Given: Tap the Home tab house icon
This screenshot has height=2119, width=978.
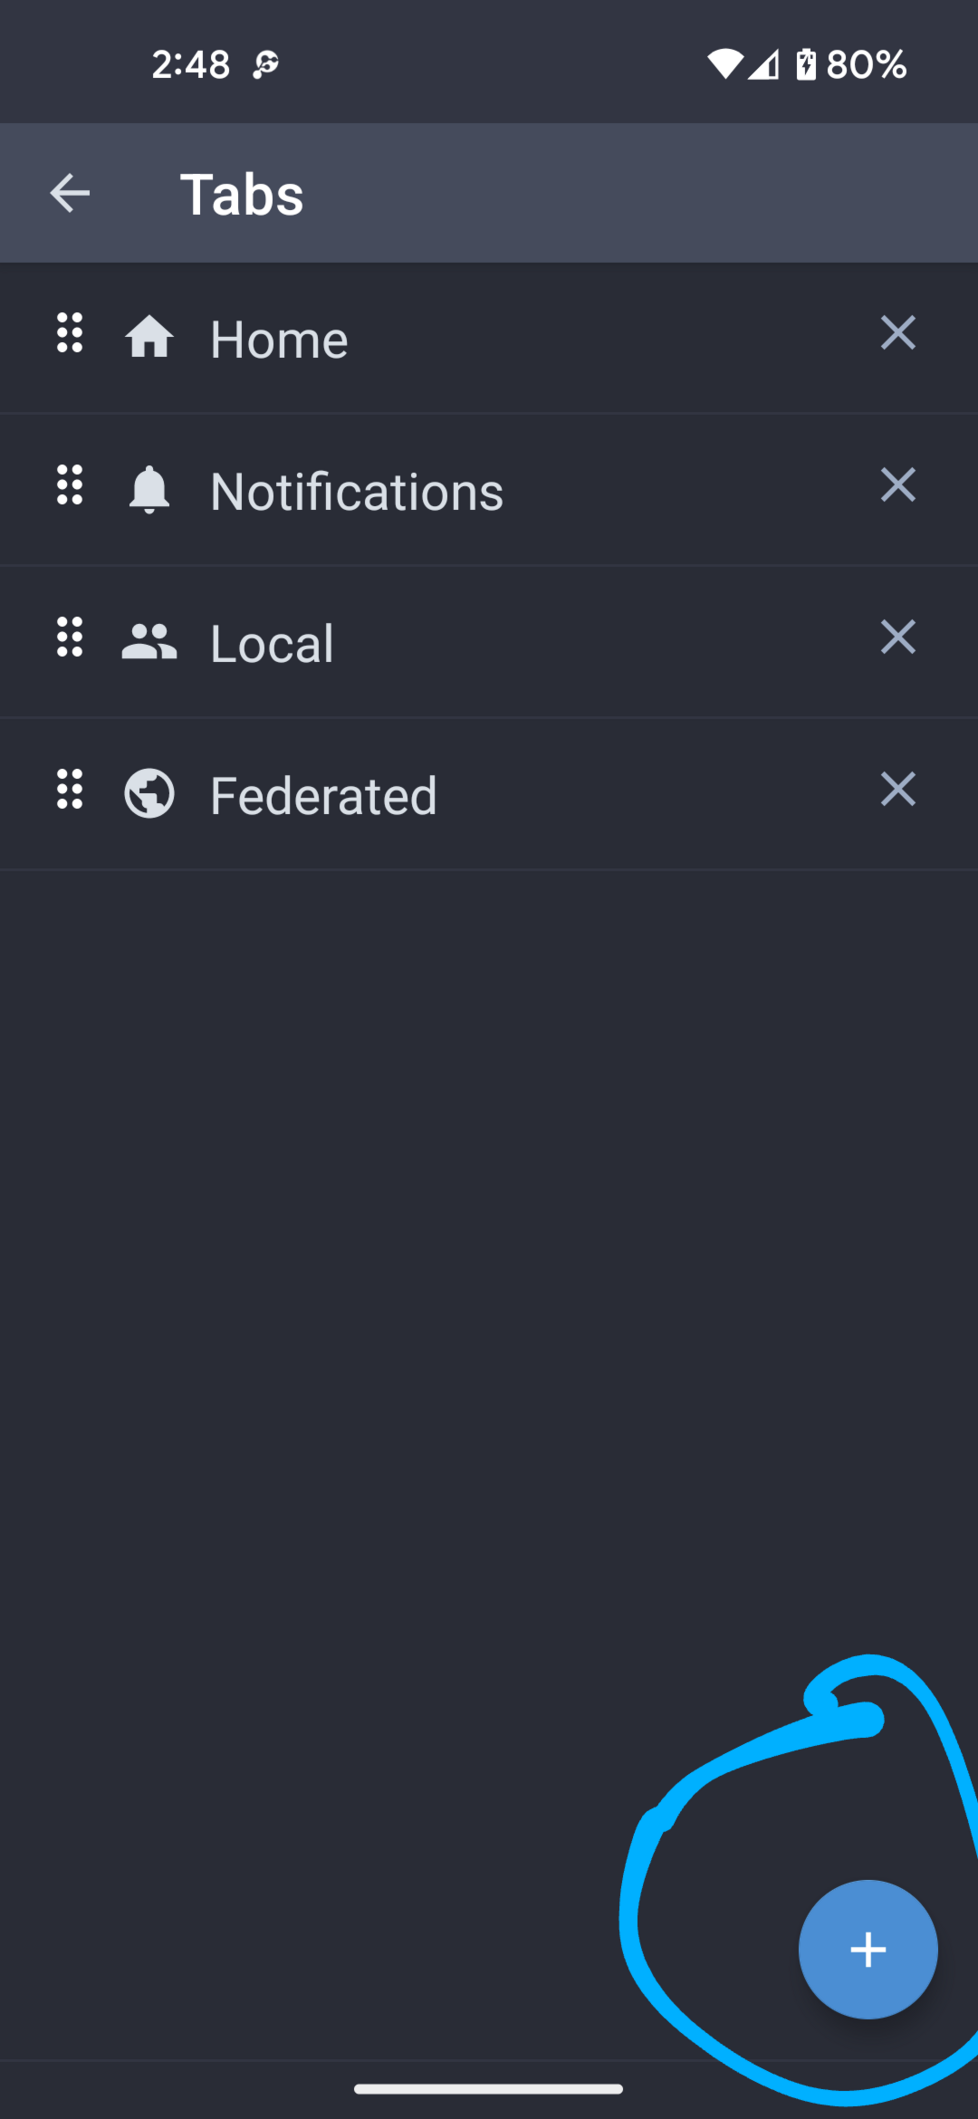Looking at the screenshot, I should click(x=149, y=337).
